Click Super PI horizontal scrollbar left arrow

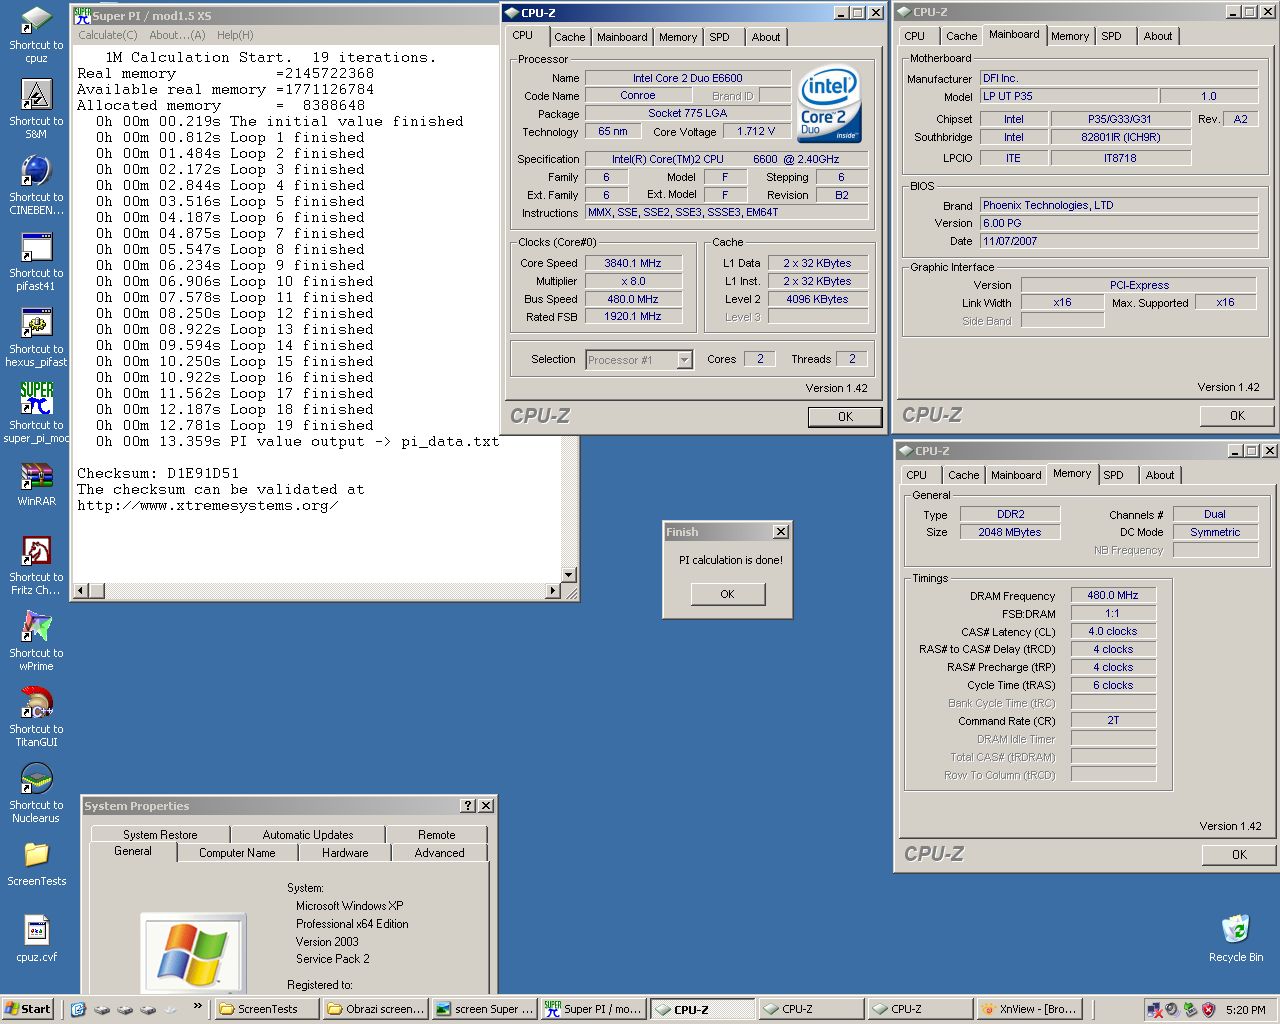(x=82, y=591)
